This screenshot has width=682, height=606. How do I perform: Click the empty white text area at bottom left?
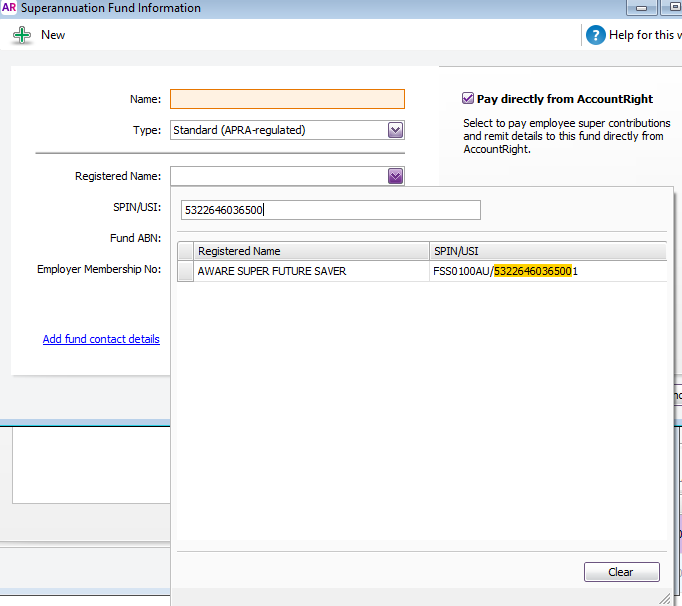coord(90,464)
